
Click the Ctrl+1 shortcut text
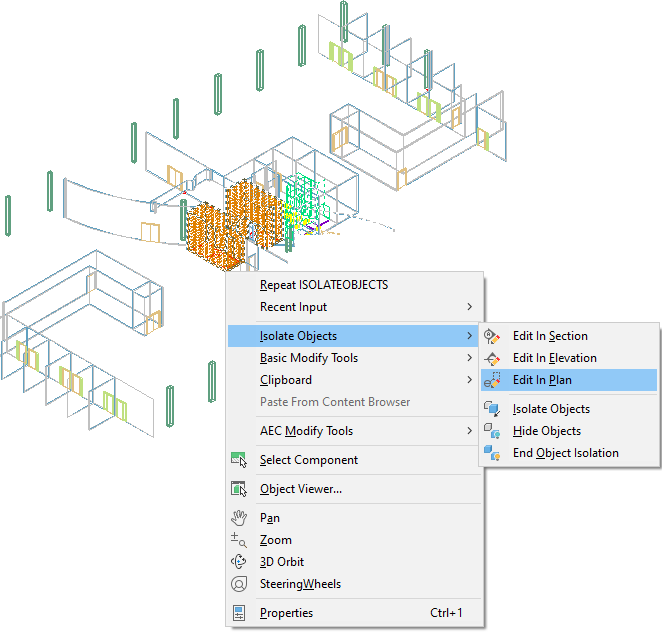446,613
